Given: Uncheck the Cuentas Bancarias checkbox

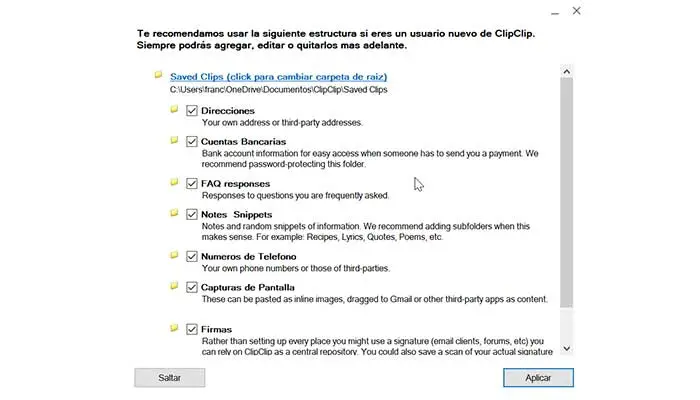Looking at the screenshot, I should coord(192,142).
